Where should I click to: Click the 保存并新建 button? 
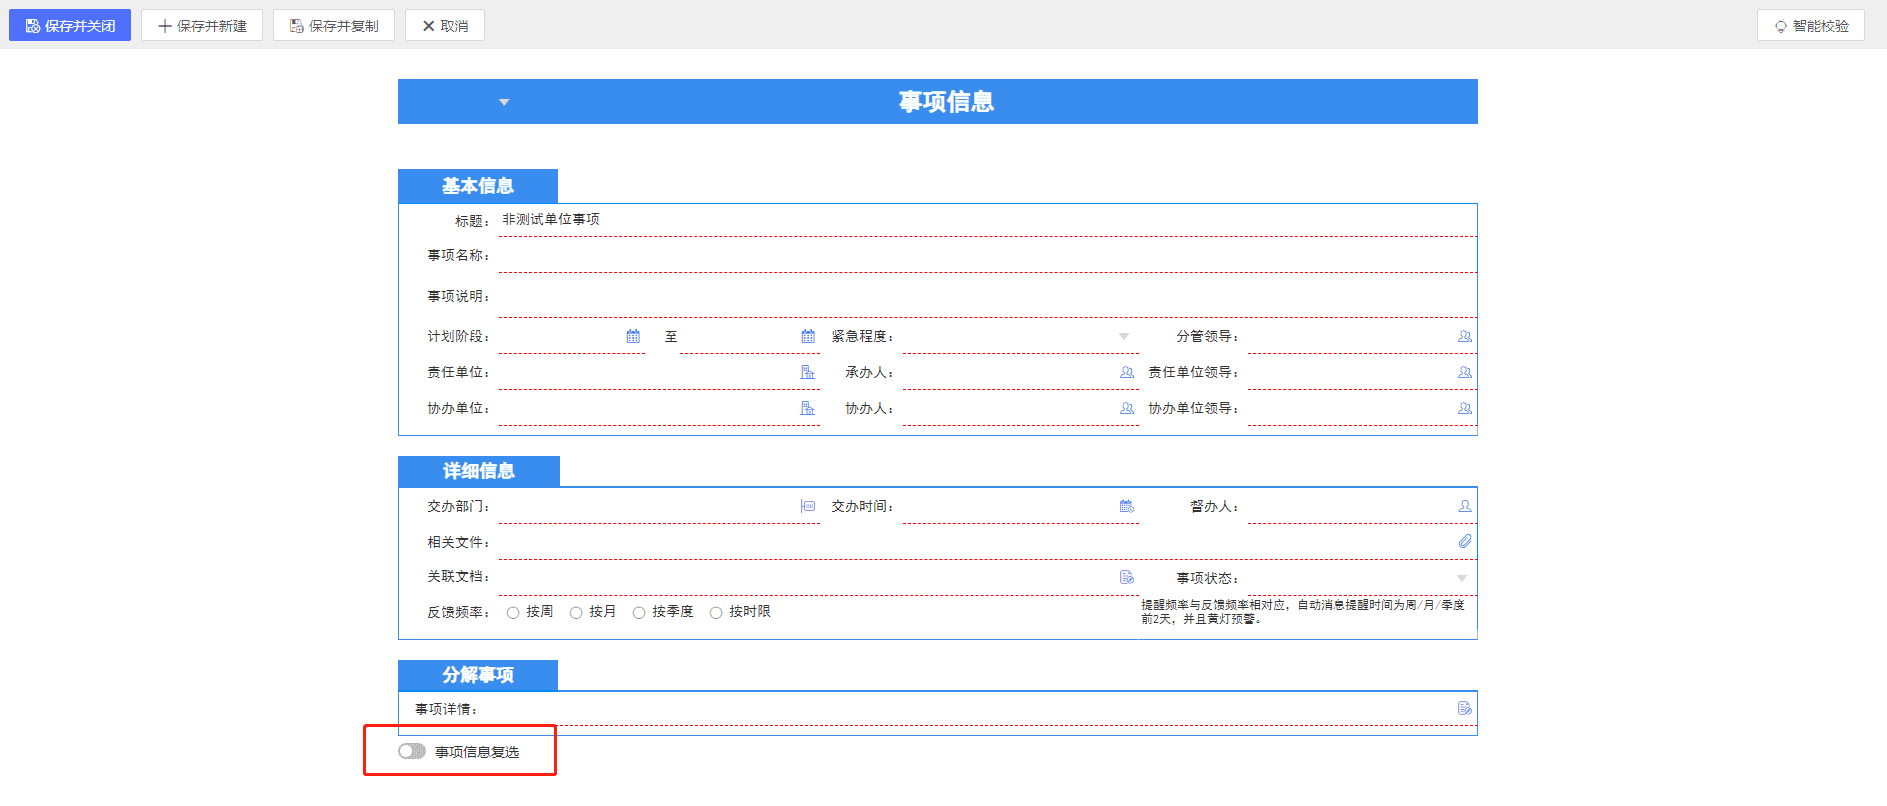[202, 26]
